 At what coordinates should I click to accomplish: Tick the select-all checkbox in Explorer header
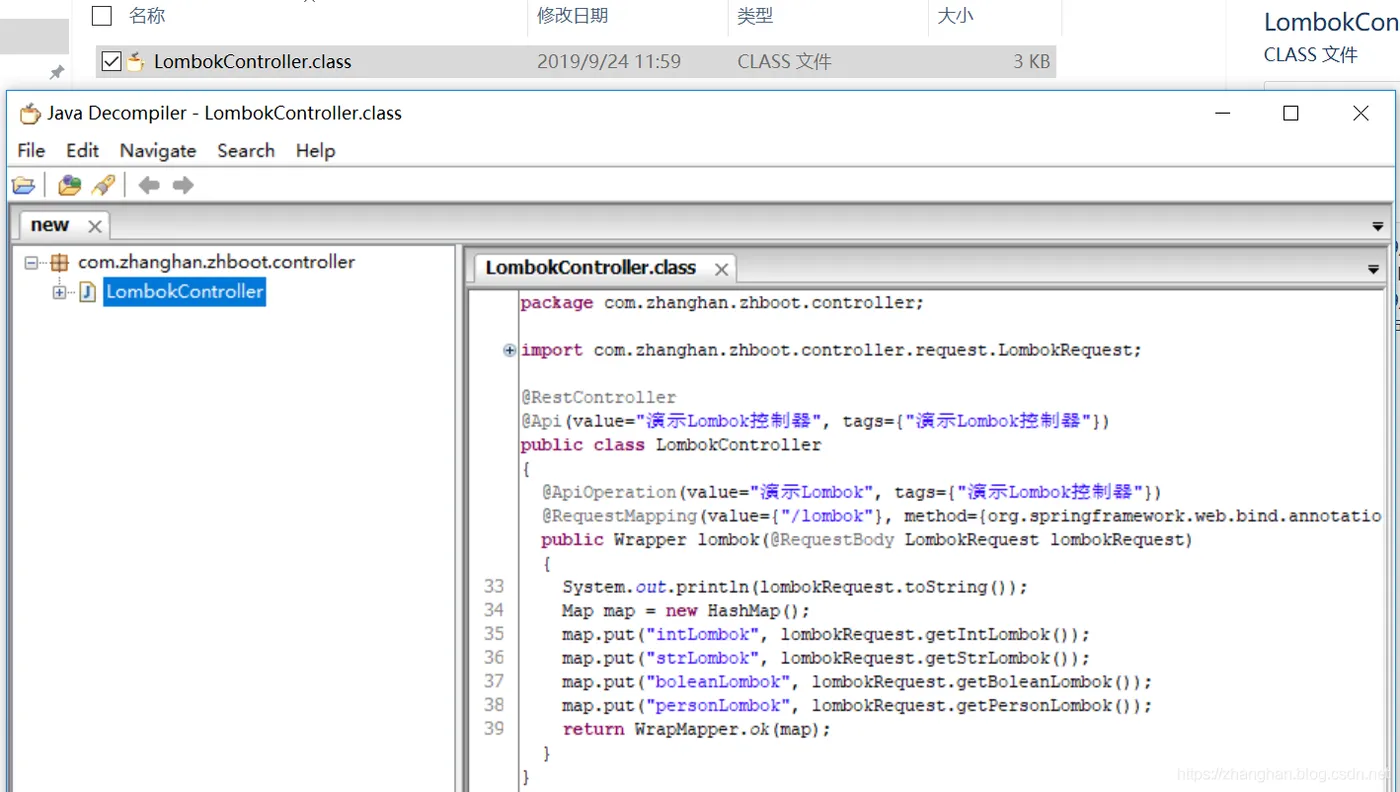pyautogui.click(x=101, y=15)
